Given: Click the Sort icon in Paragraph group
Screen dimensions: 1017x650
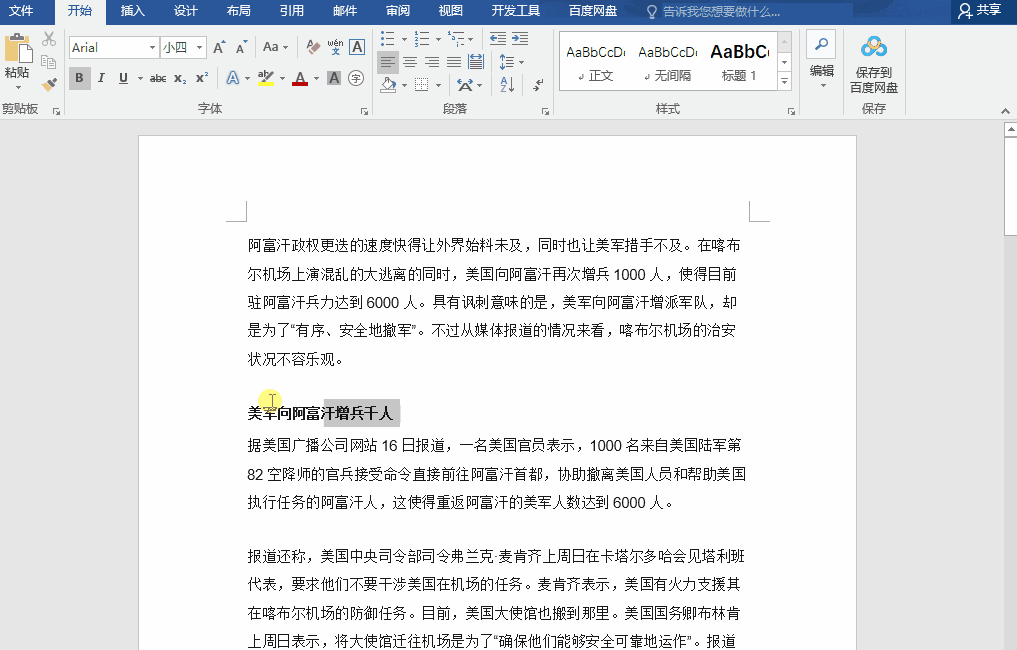Looking at the screenshot, I should 507,87.
